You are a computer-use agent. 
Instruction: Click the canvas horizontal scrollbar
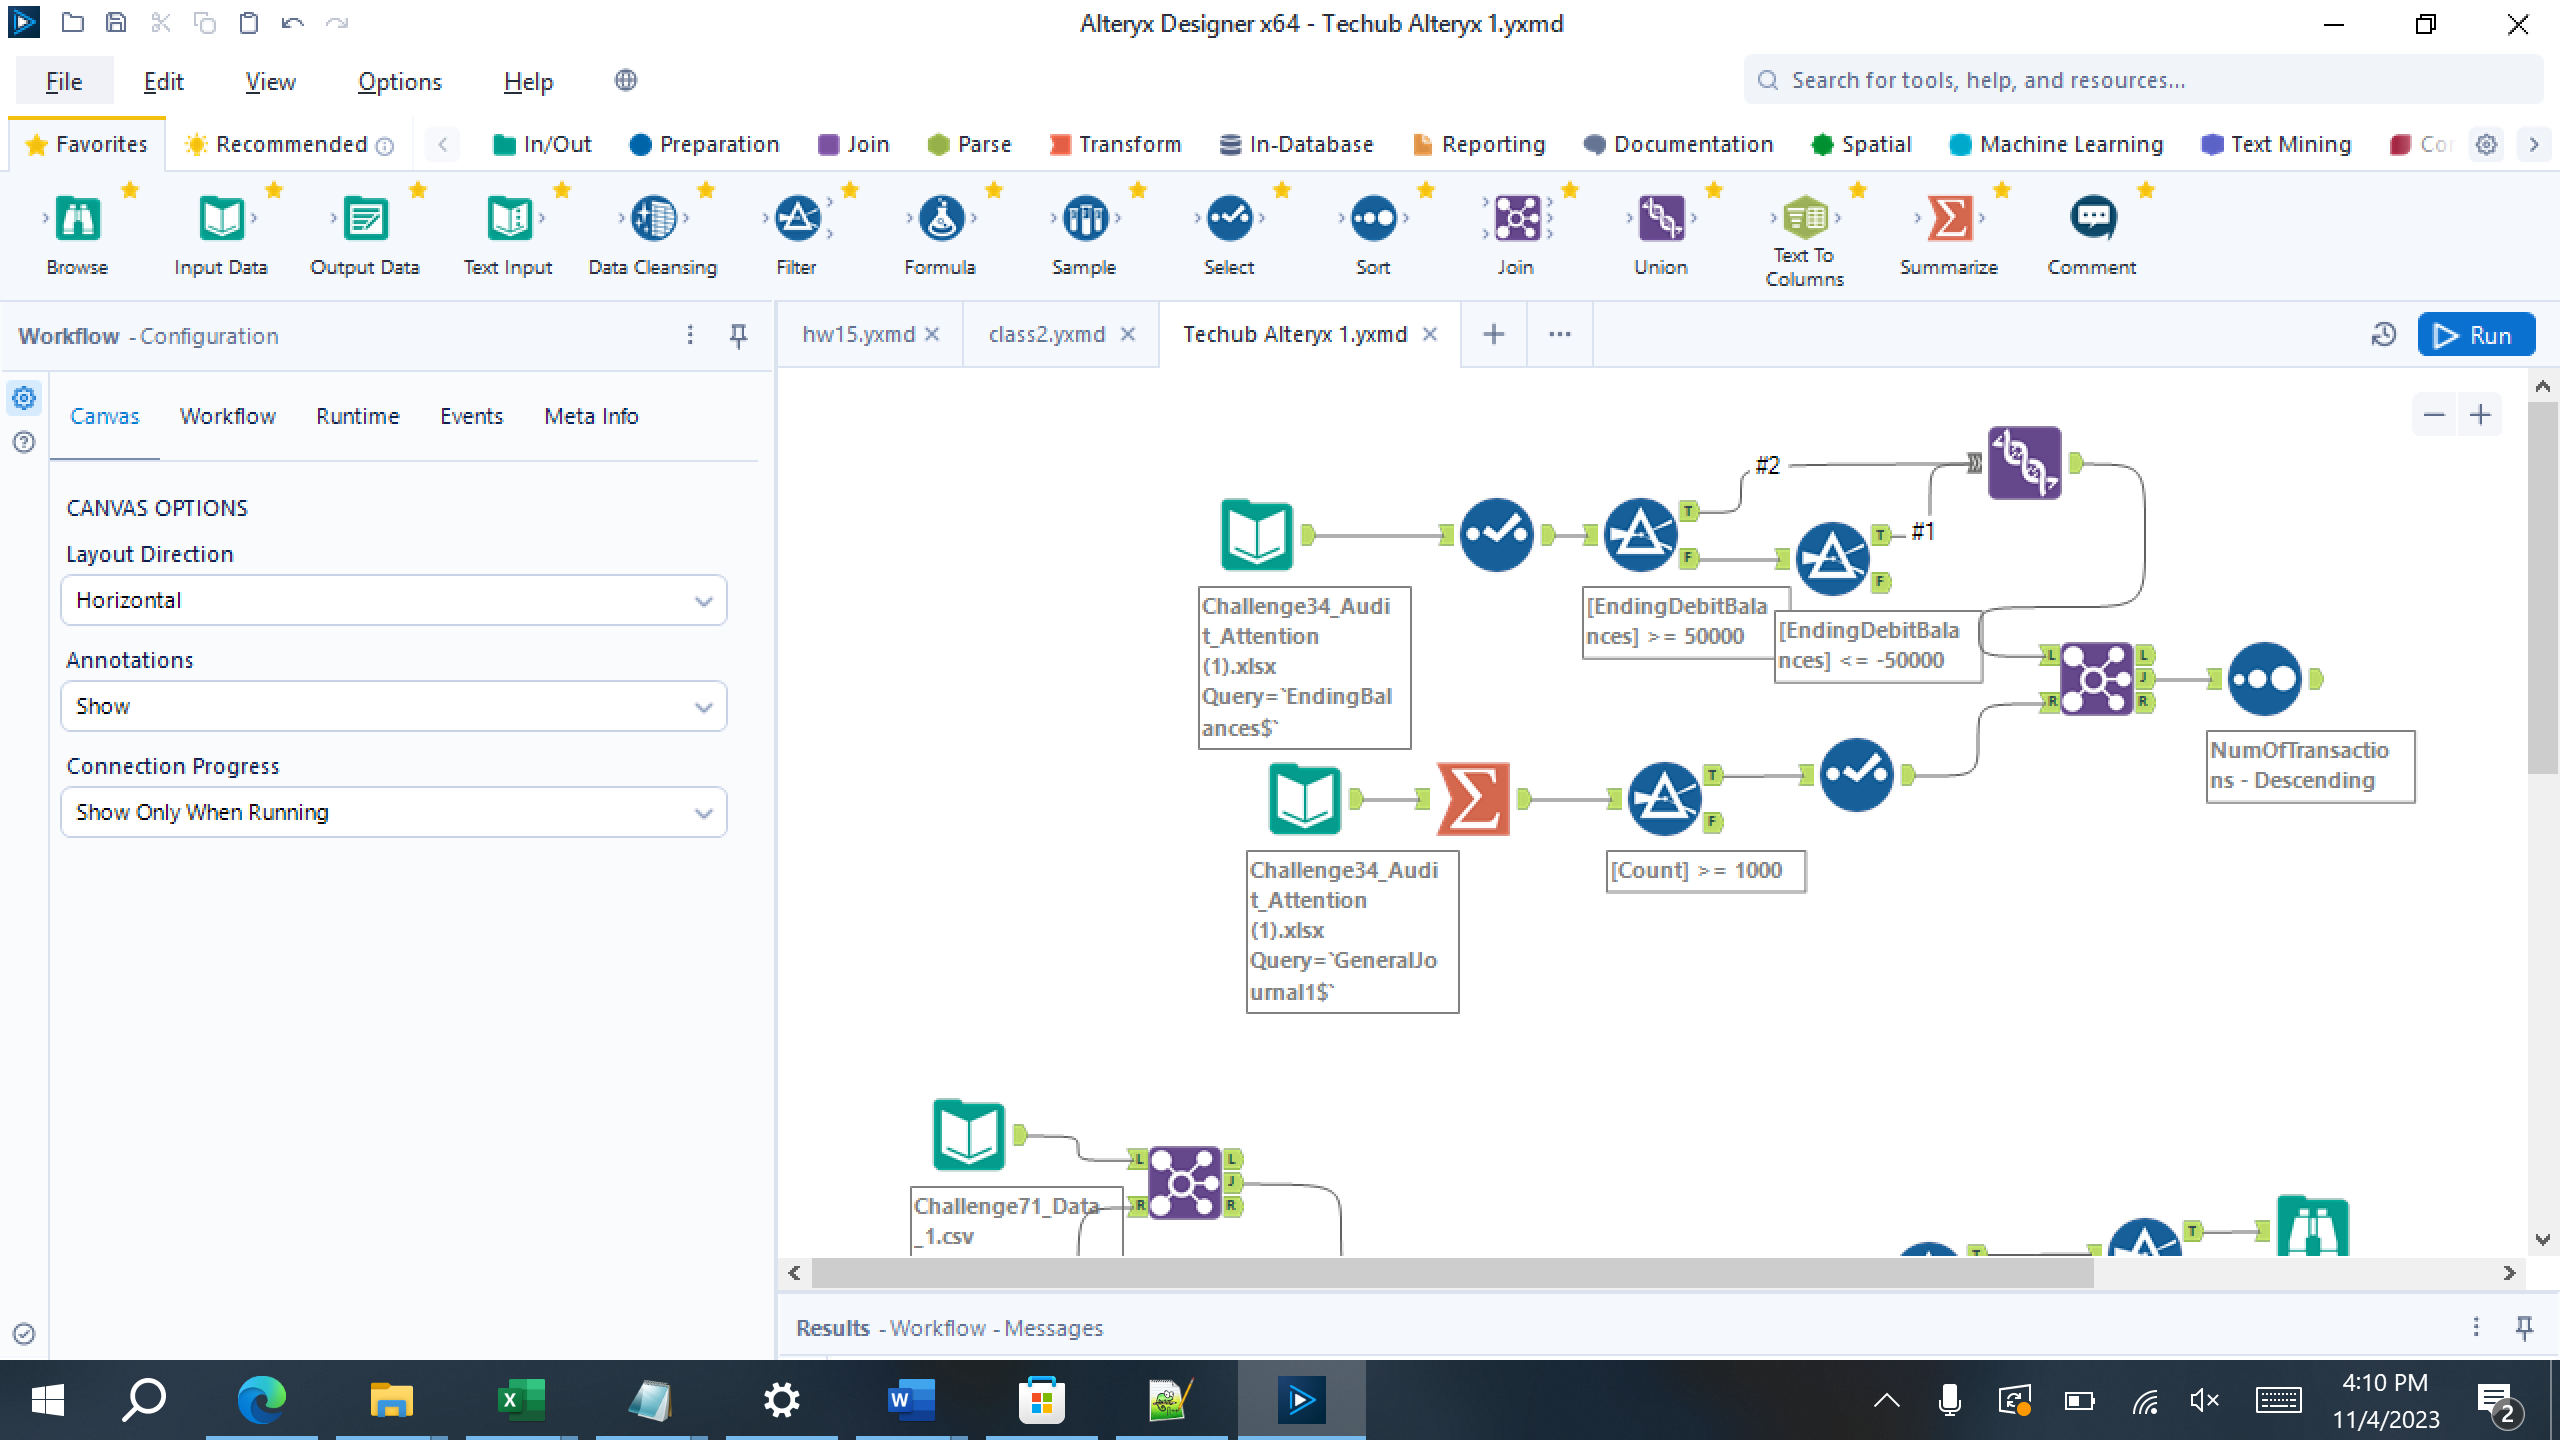1452,1272
